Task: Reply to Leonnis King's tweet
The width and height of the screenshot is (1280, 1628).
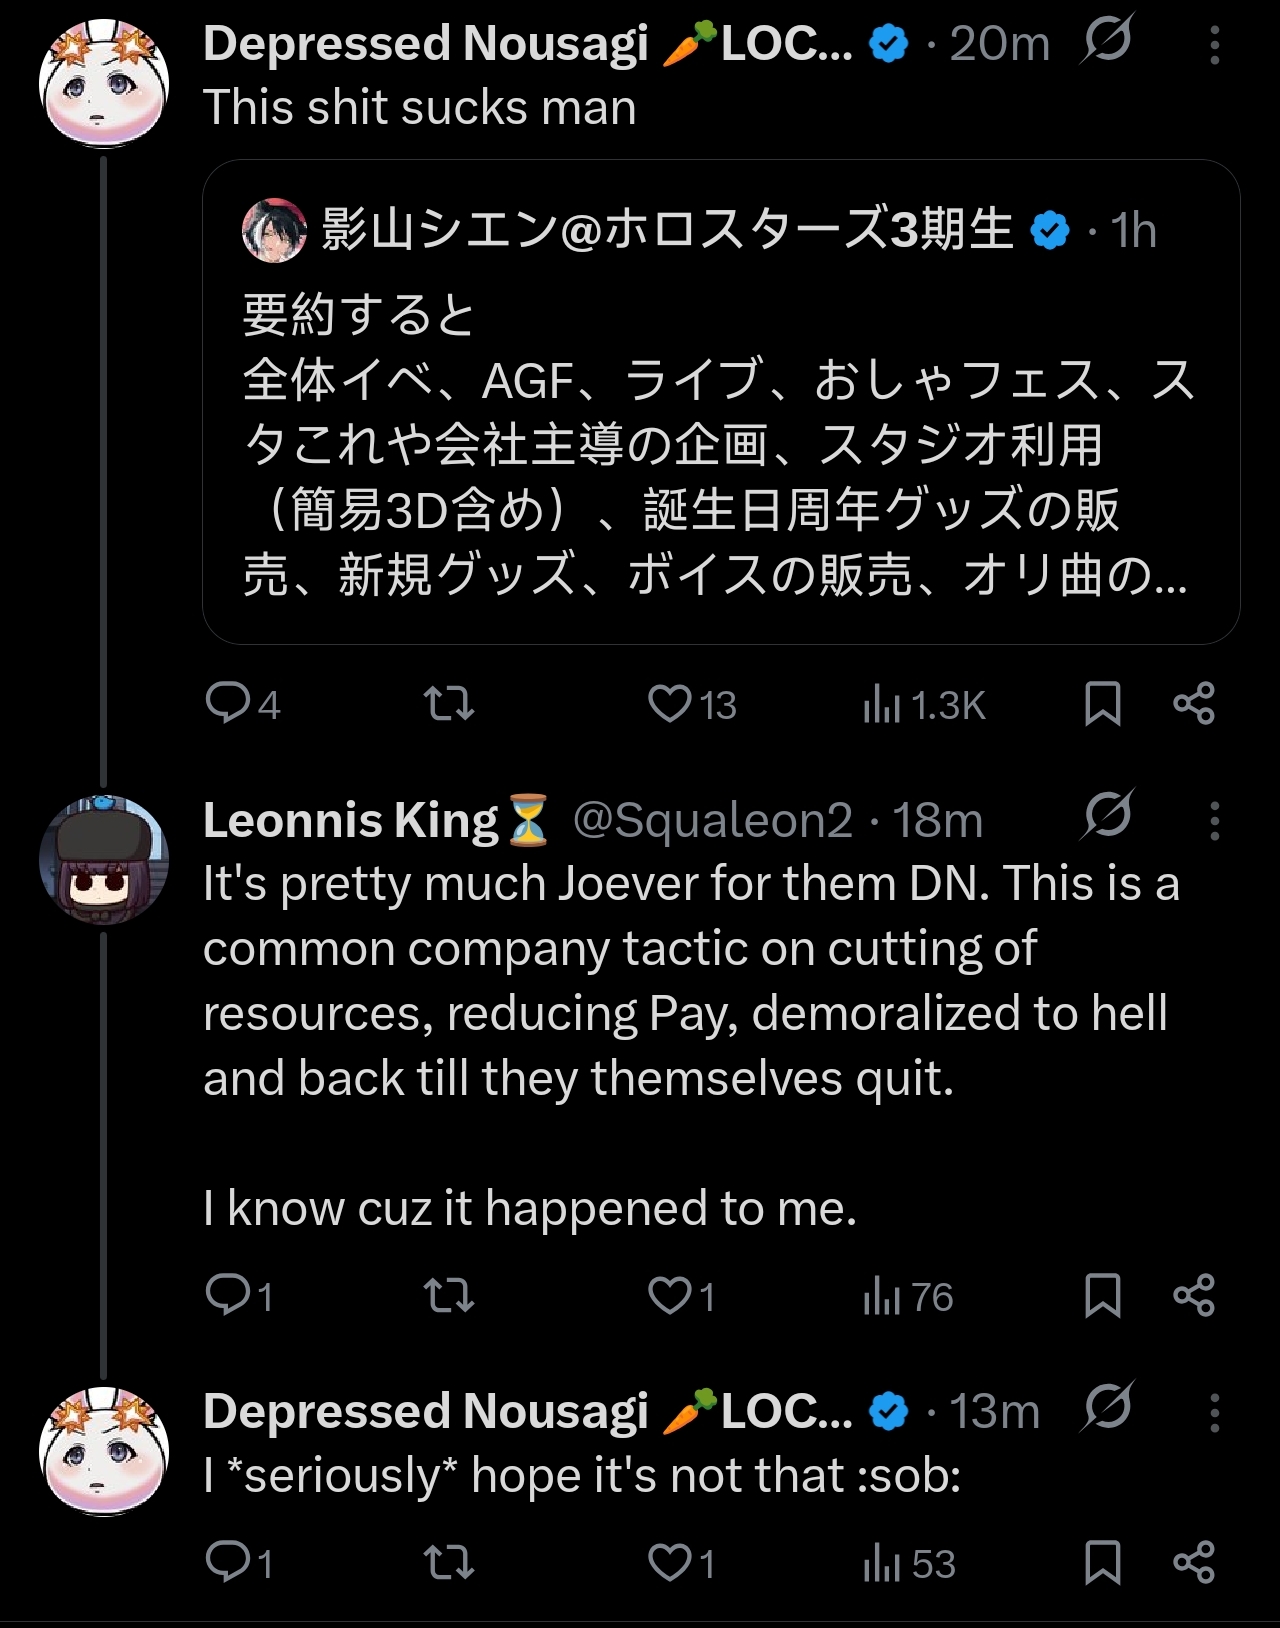Action: 228,1295
